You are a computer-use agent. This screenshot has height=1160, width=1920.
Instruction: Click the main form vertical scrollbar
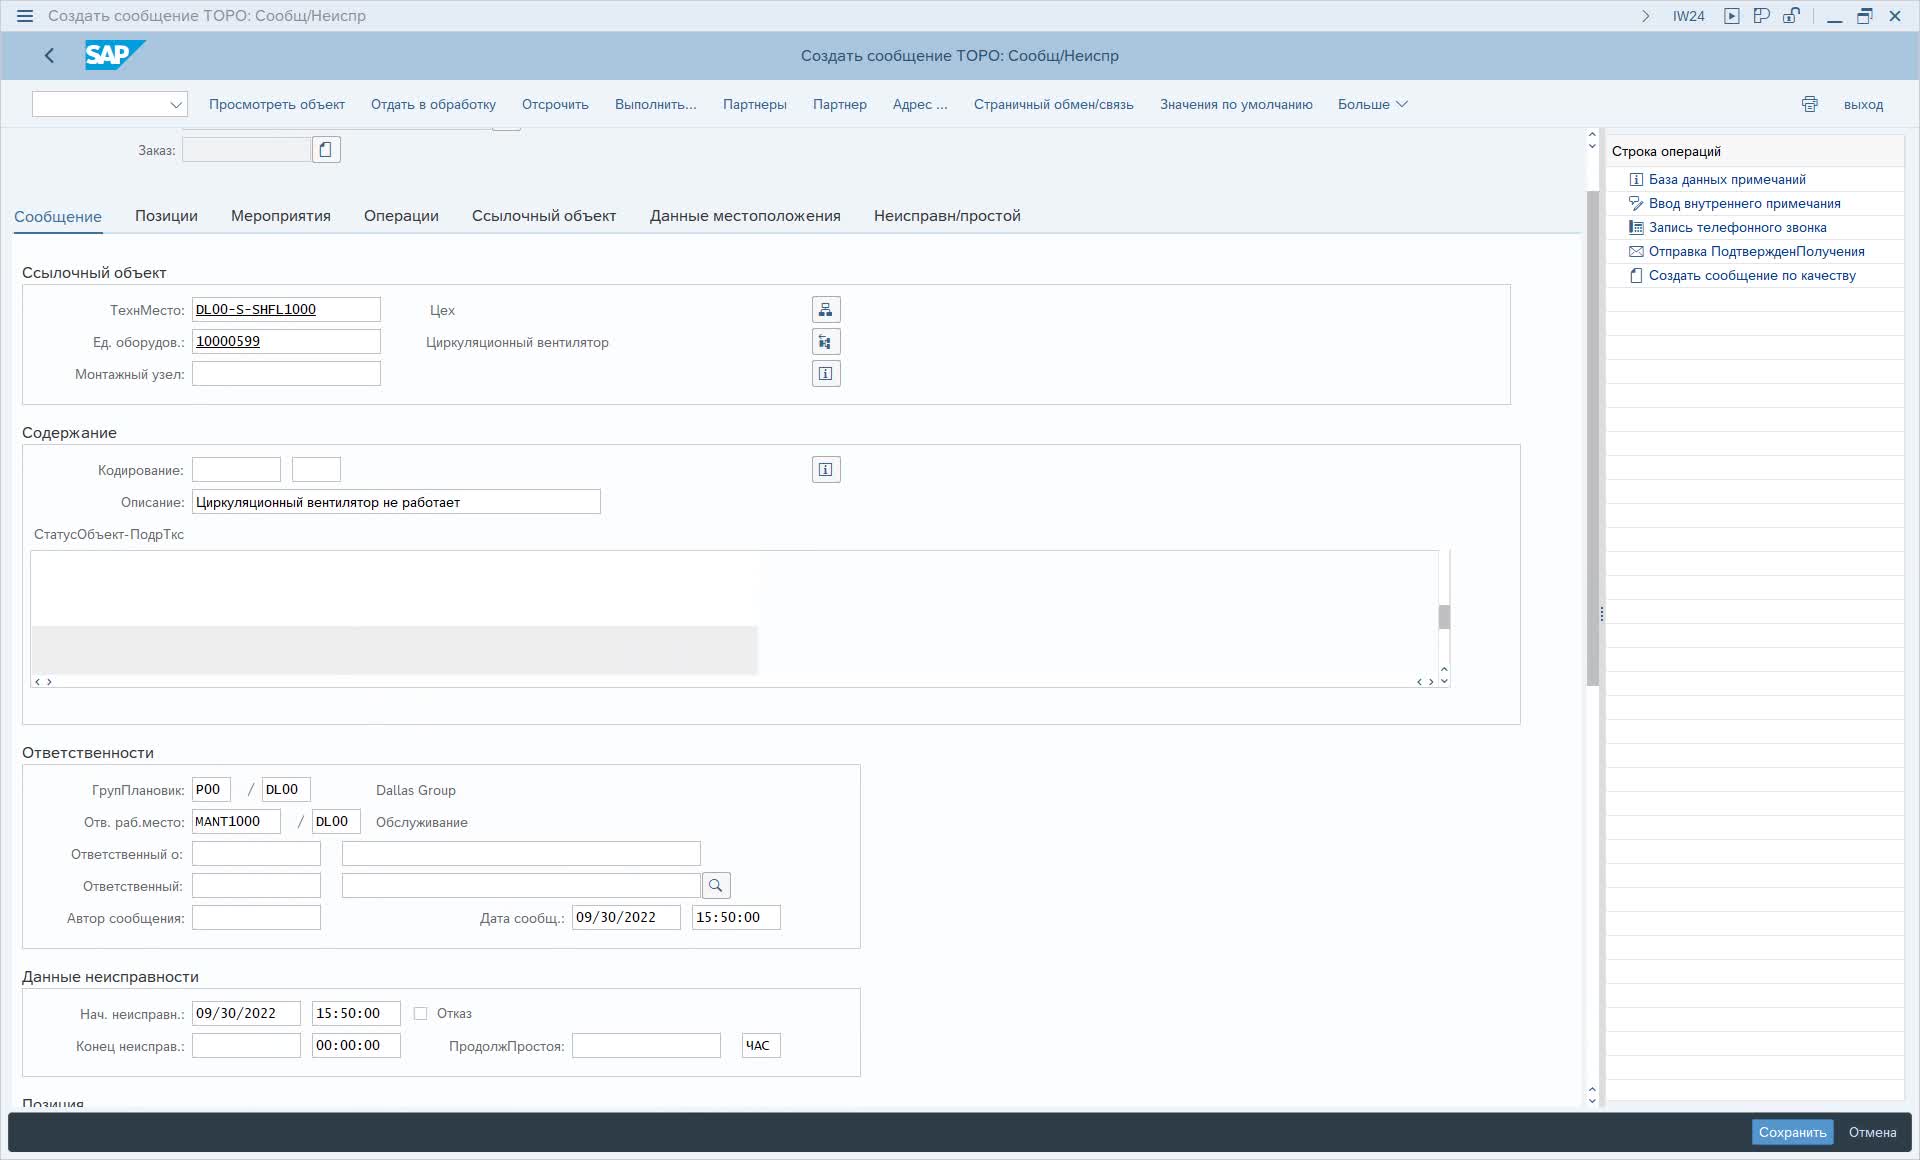[1592, 438]
